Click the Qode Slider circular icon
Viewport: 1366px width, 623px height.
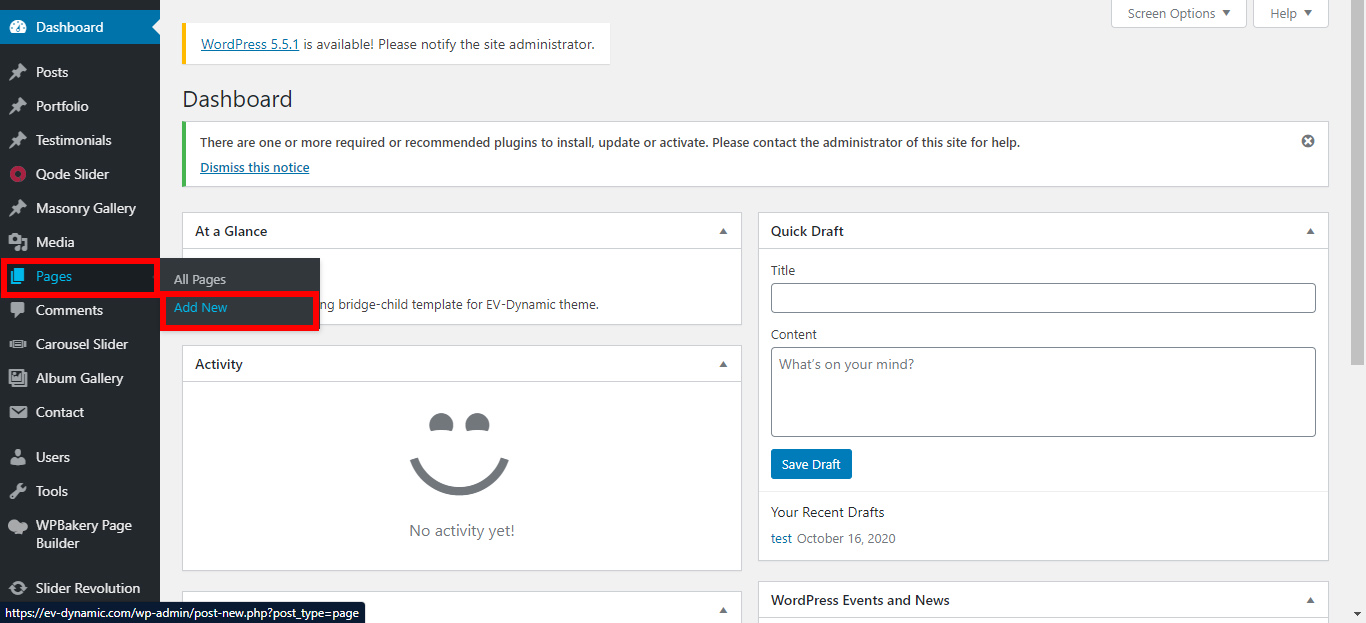(18, 174)
